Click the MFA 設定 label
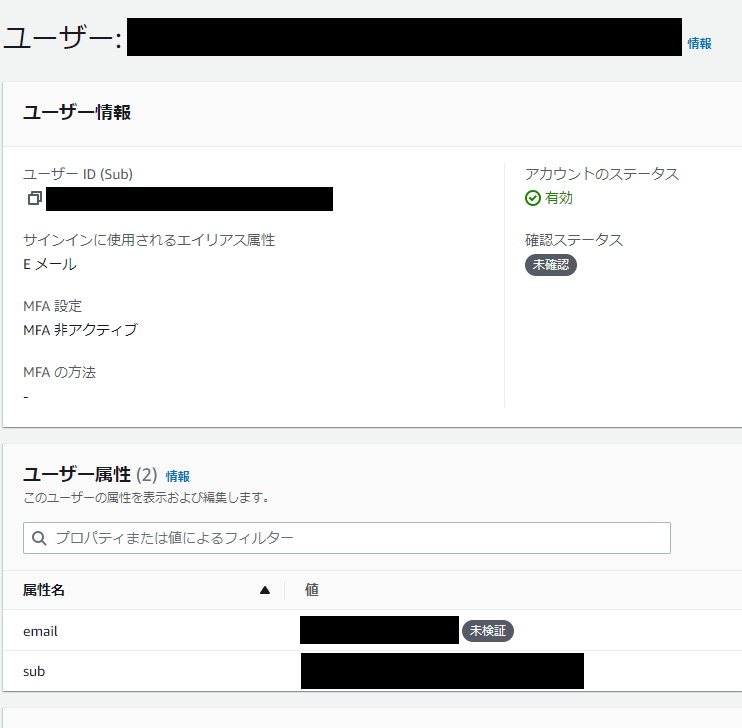This screenshot has height=728, width=742. tap(53, 306)
